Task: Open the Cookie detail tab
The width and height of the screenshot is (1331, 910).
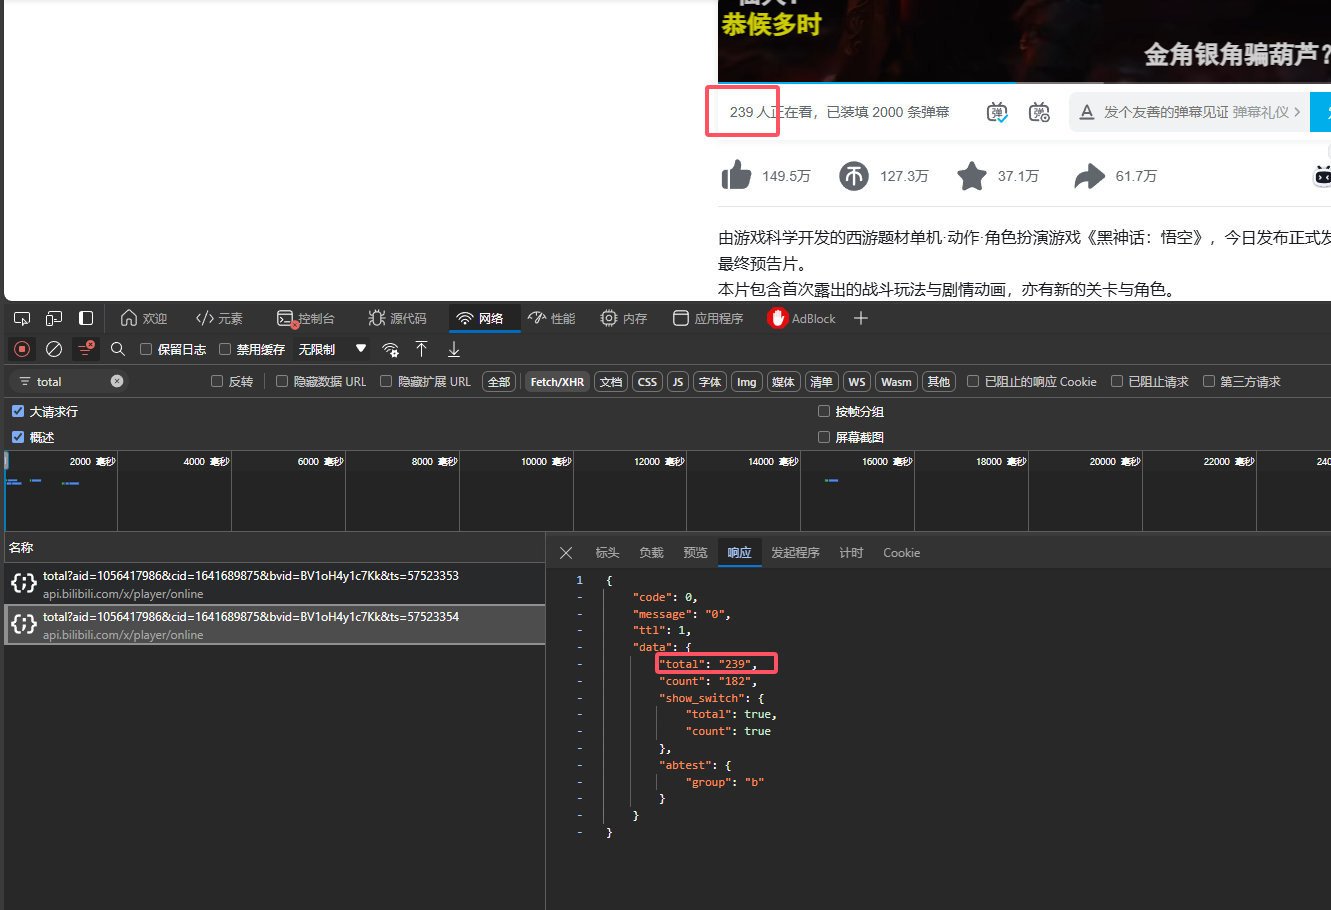Action: [901, 553]
